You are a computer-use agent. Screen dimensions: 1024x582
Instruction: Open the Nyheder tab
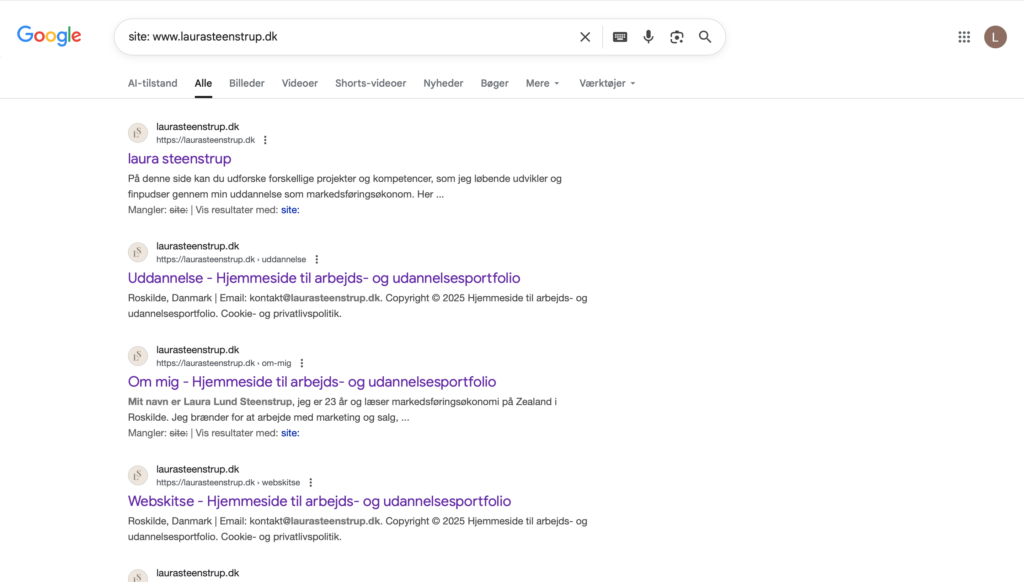point(443,83)
